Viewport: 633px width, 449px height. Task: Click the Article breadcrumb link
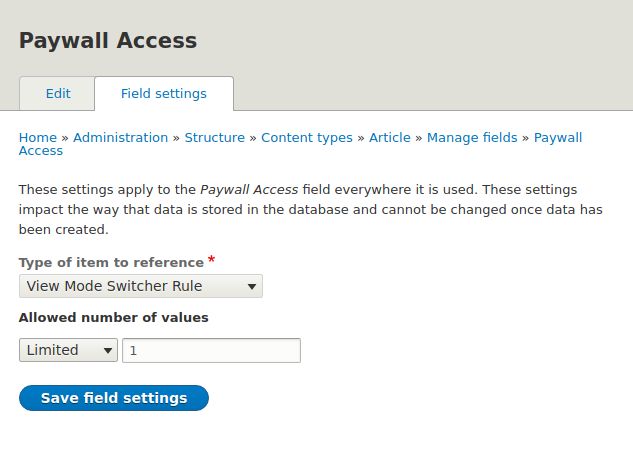pyautogui.click(x=390, y=138)
